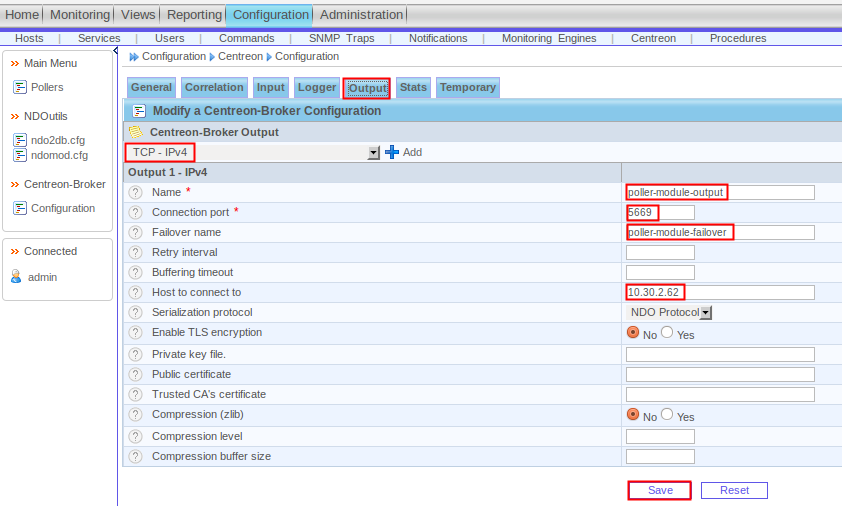Image resolution: width=842 pixels, height=506 pixels.
Task: Go to the SNMP Traps submenu
Action: tap(342, 38)
